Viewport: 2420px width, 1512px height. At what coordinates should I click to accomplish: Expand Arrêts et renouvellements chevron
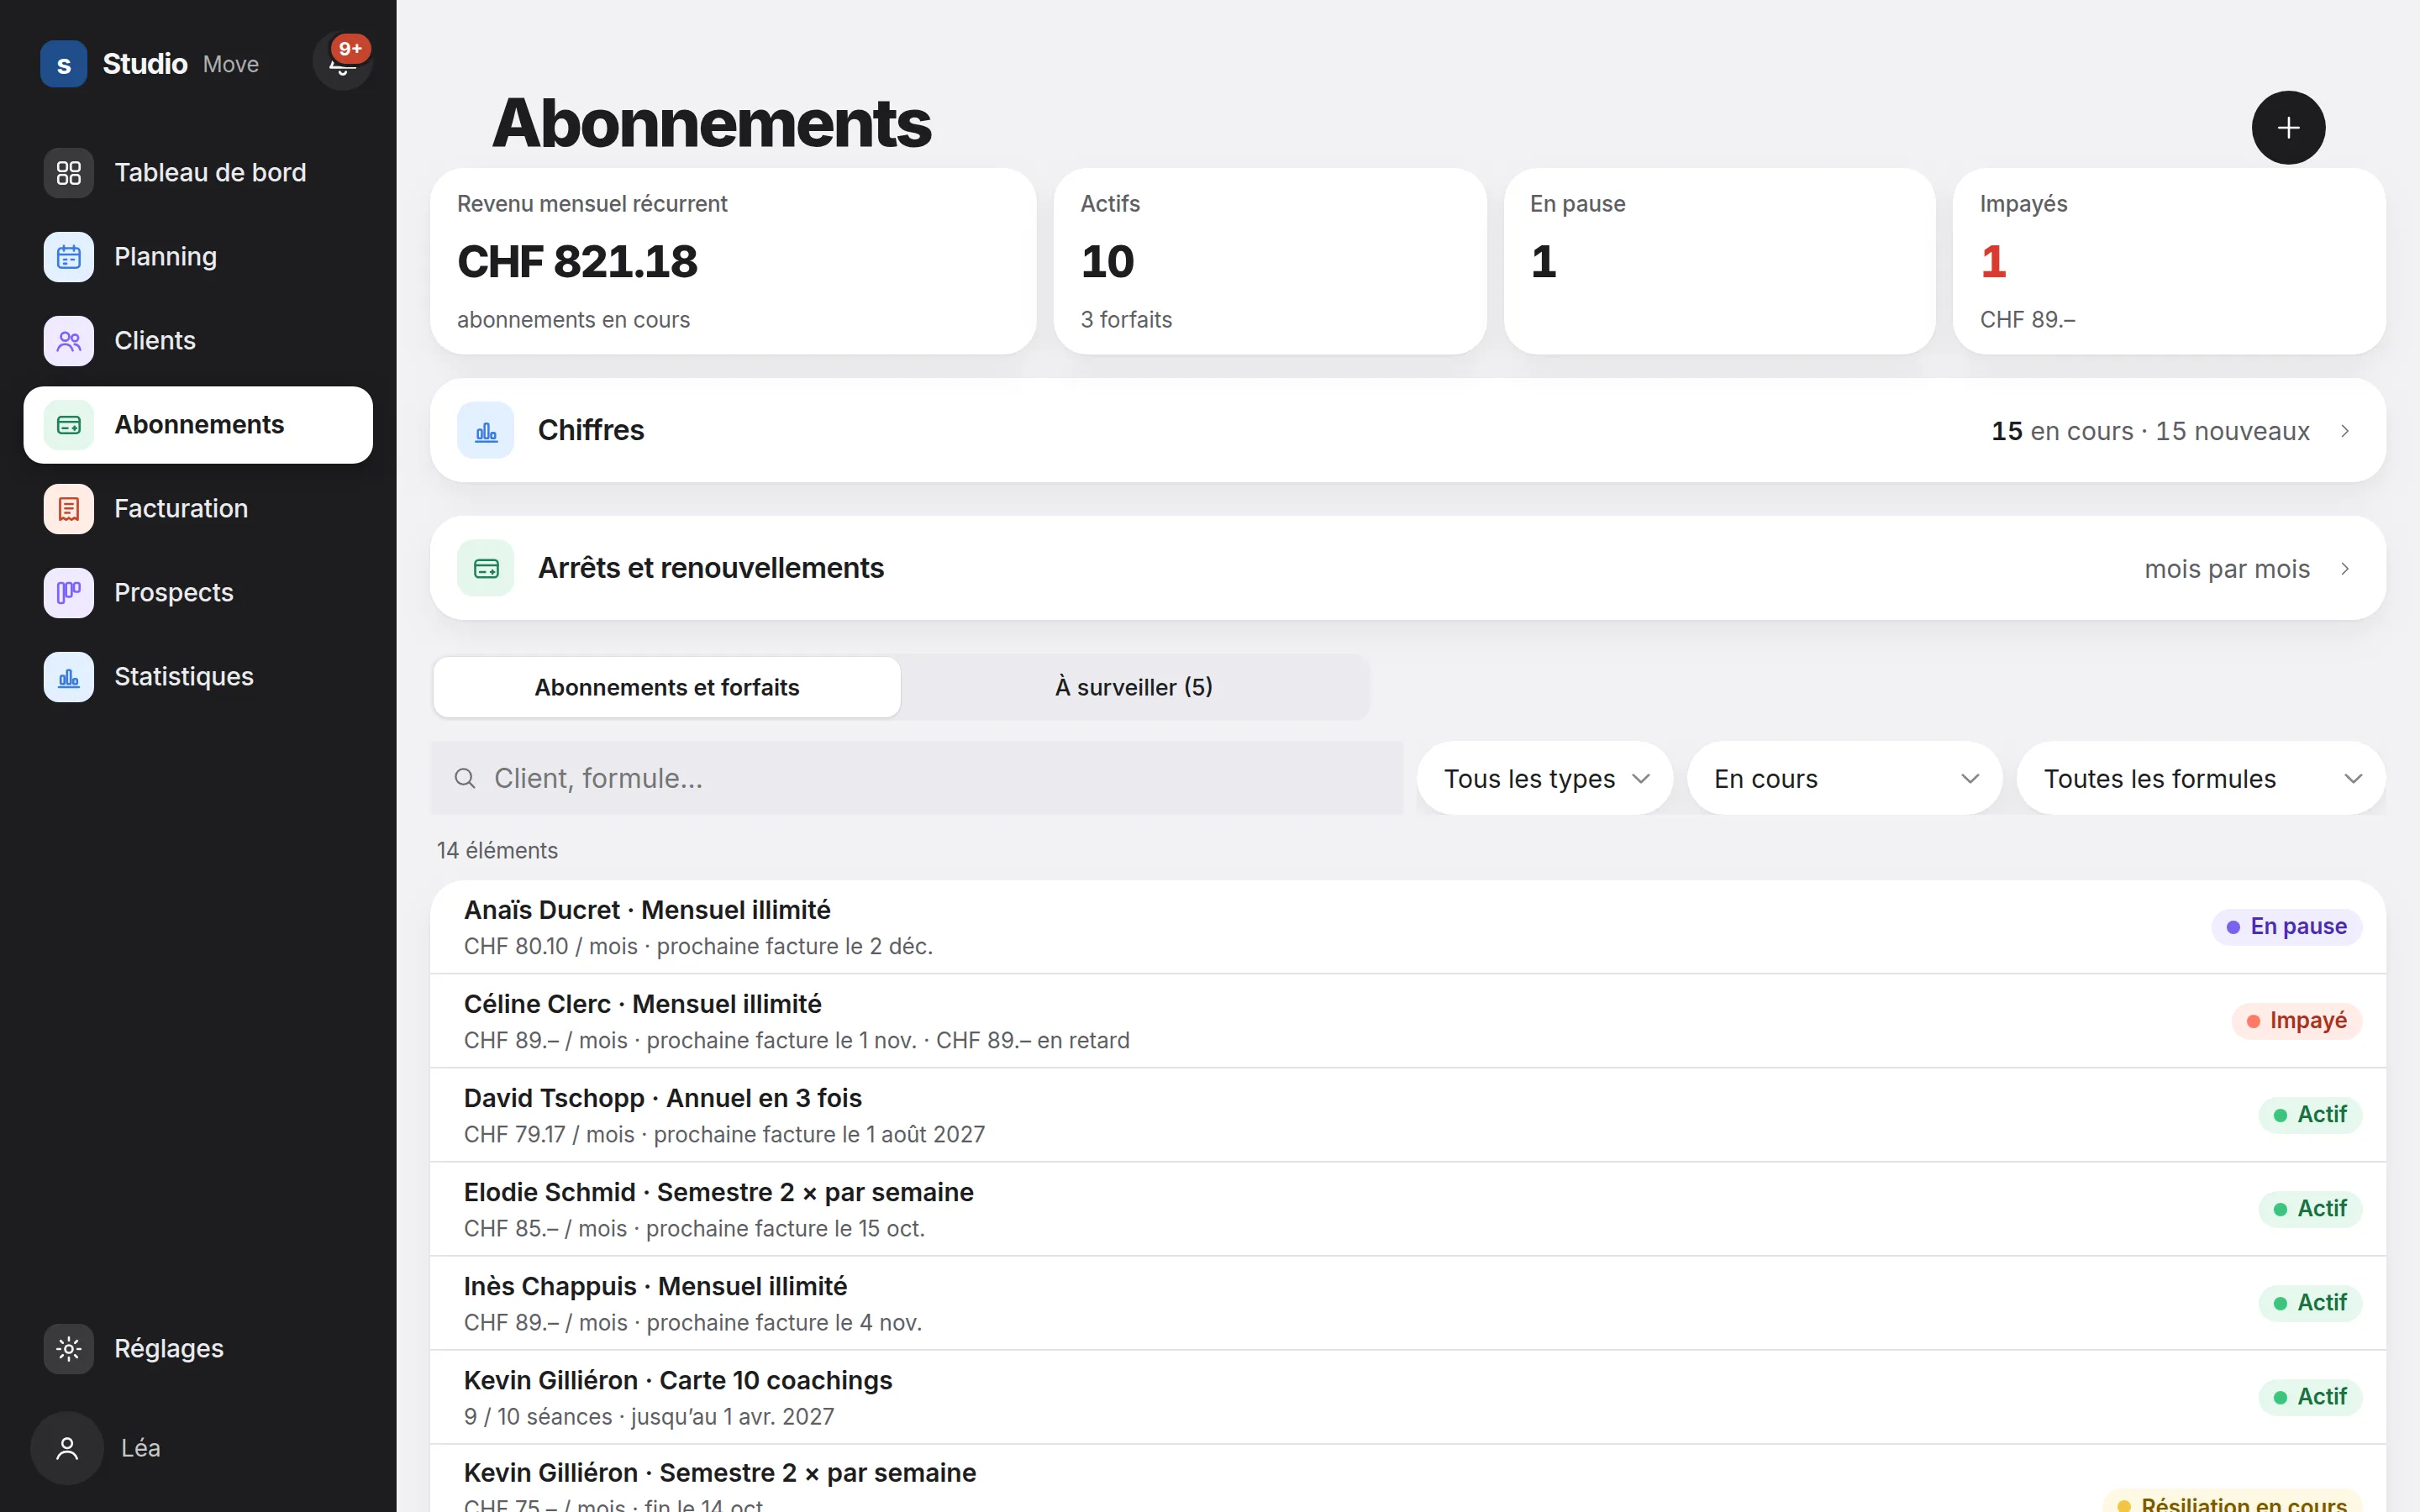tap(2345, 569)
